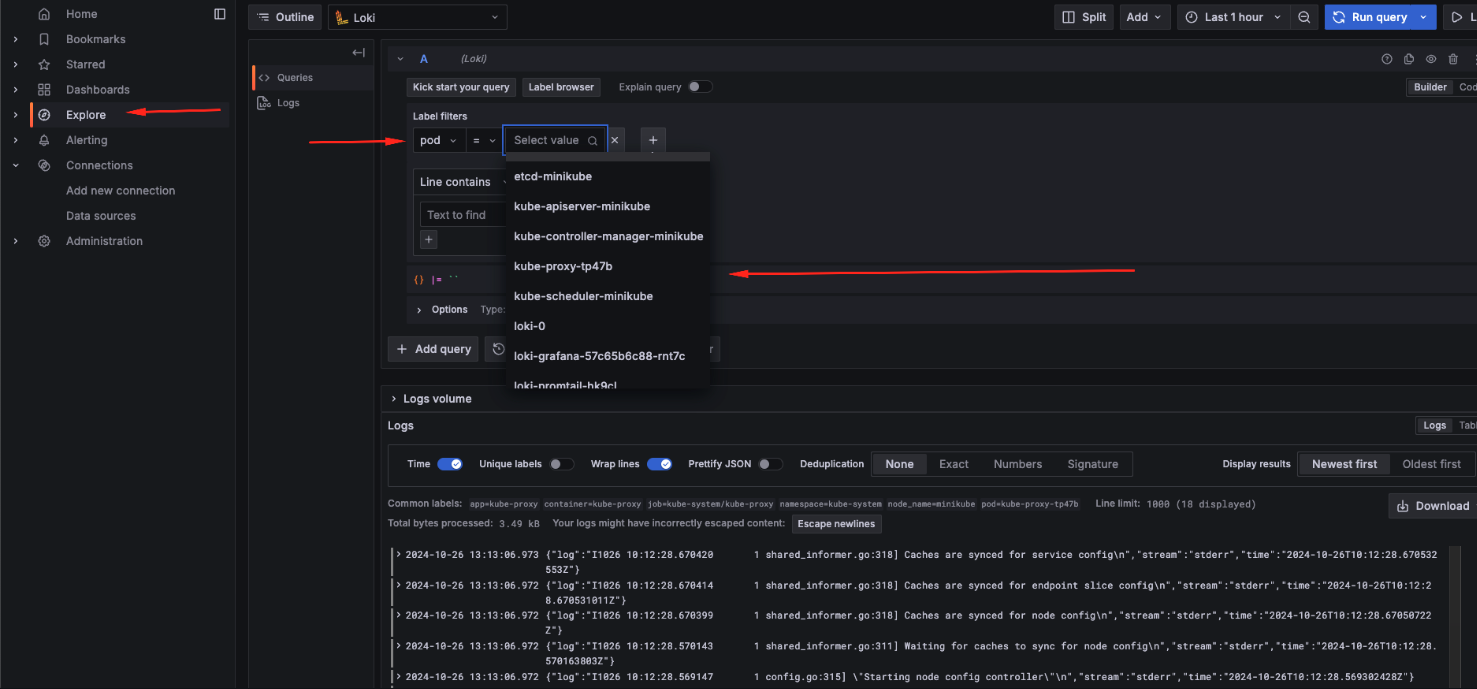Choose loki-grafana-57c65b6c88-rnt7c option

click(x=608, y=356)
